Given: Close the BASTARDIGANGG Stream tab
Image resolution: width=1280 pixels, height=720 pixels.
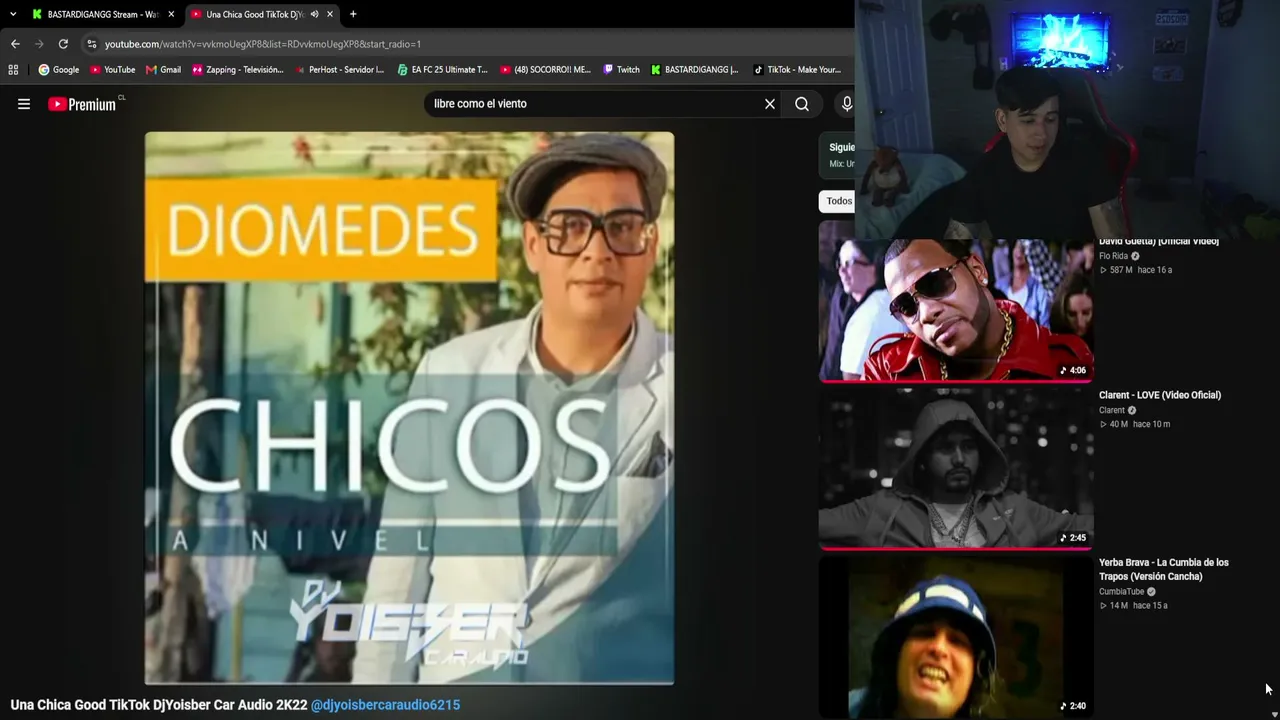Looking at the screenshot, I should point(171,14).
